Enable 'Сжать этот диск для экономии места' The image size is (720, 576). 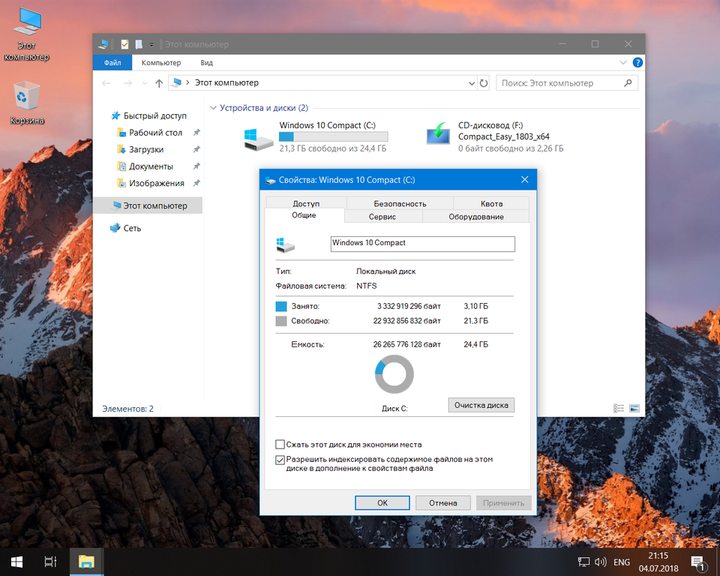tap(280, 444)
